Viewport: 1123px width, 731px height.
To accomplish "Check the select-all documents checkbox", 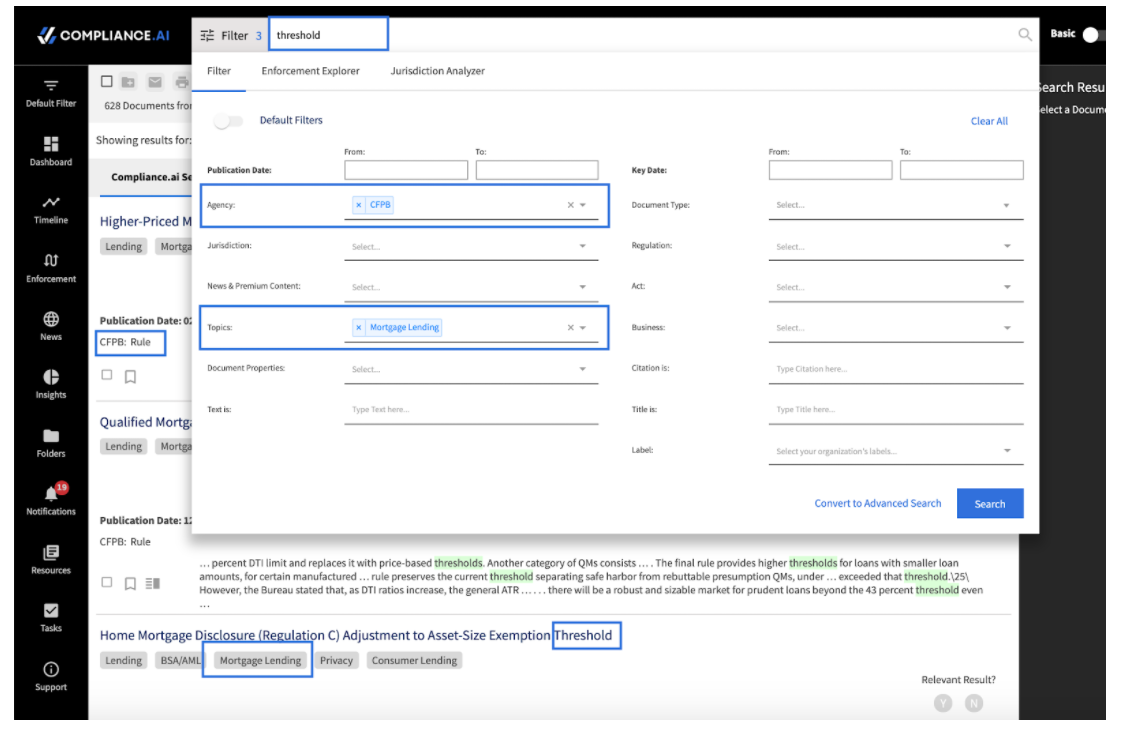I will (107, 82).
